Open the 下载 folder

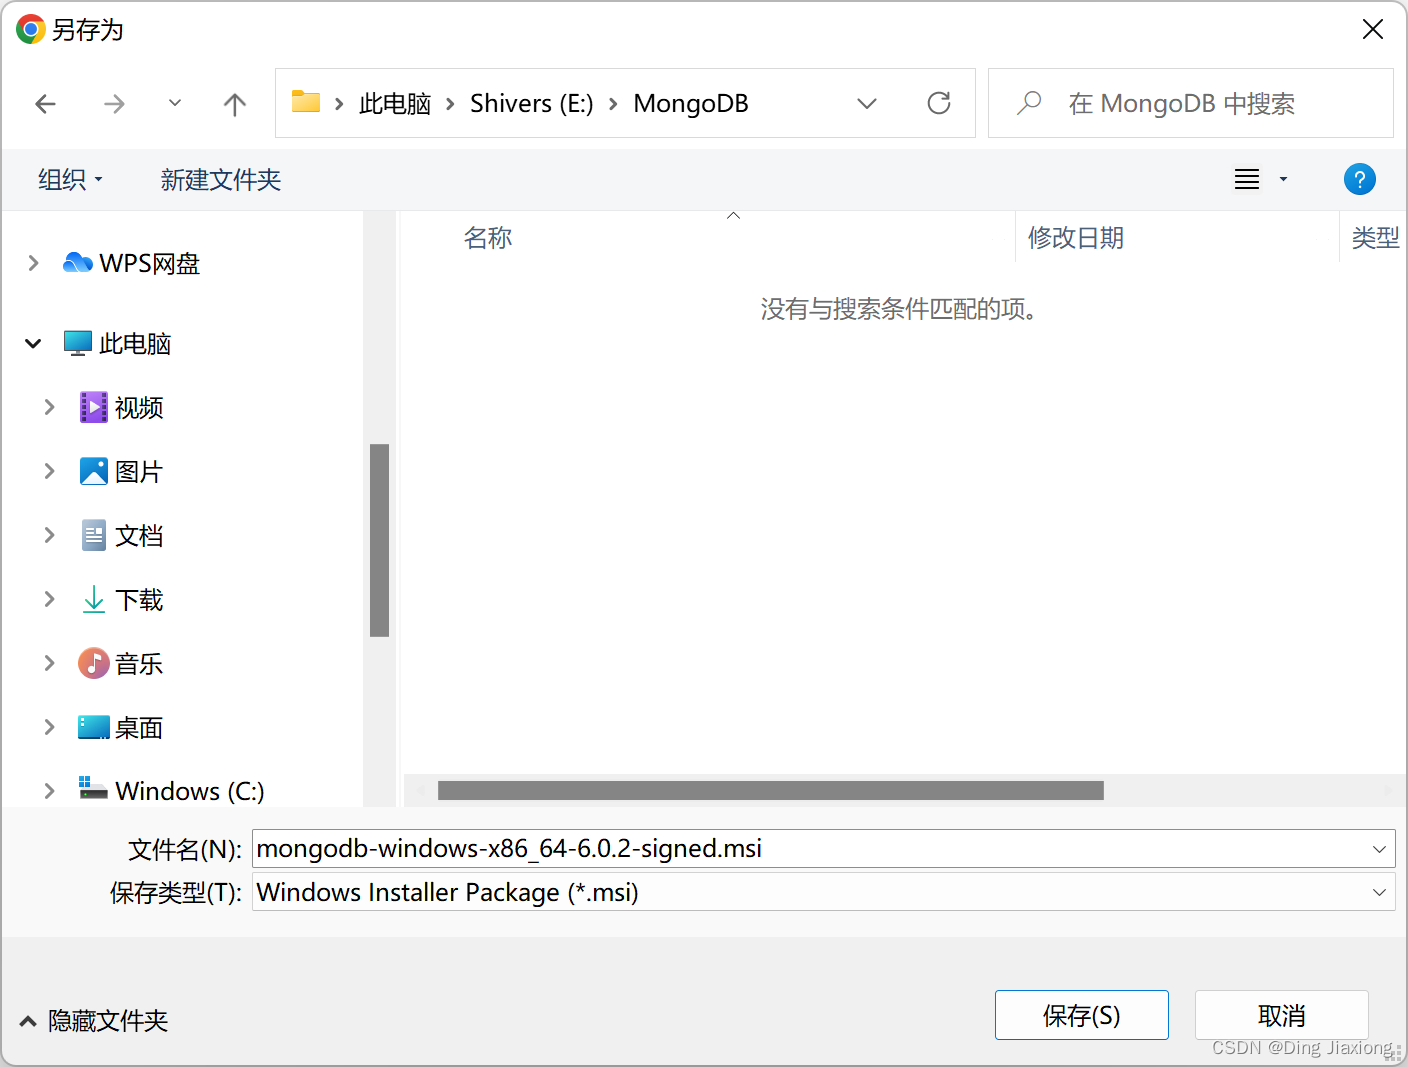pyautogui.click(x=121, y=600)
